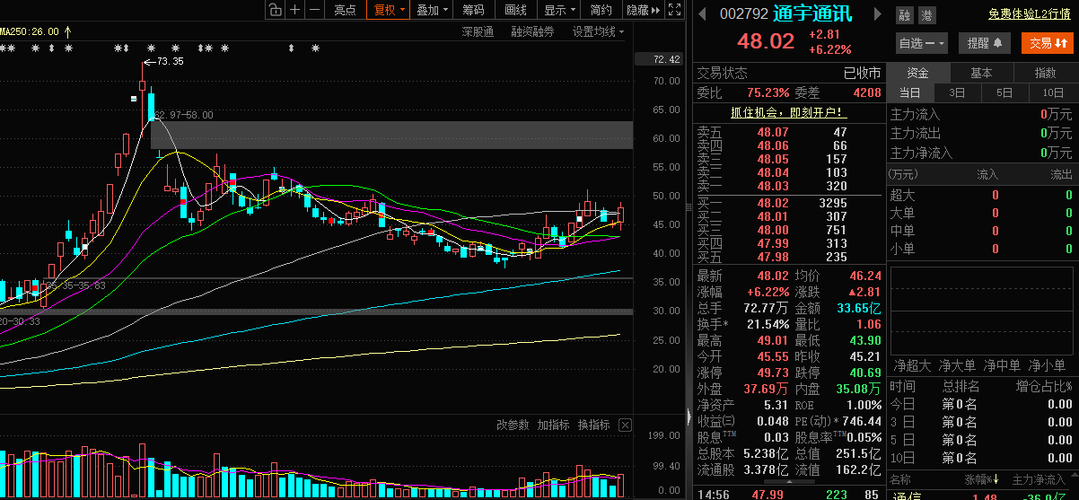This screenshot has height=500, width=1079.
Task: Open the 设置均线 dropdown
Action: coord(598,32)
